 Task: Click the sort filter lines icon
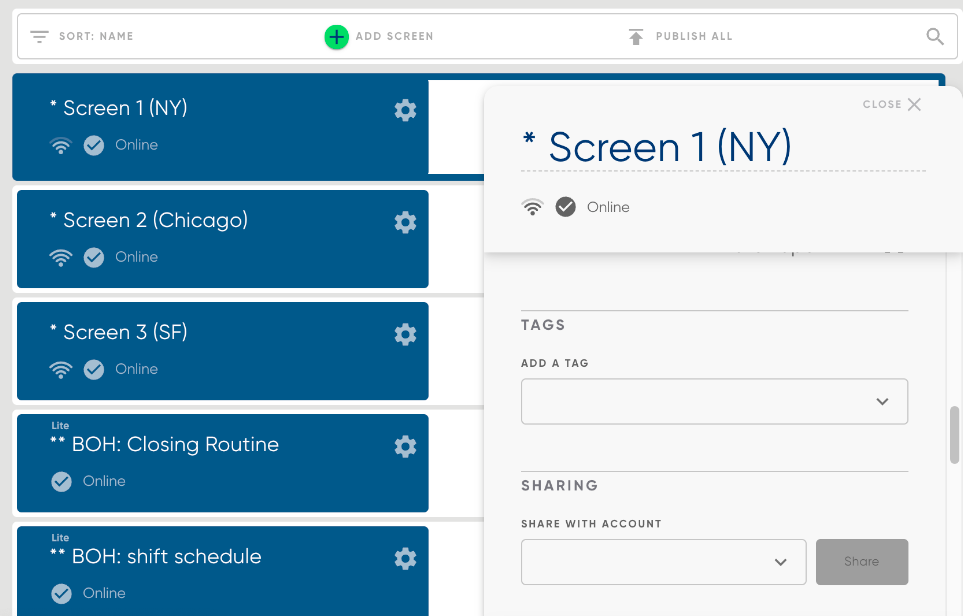[x=39, y=37]
